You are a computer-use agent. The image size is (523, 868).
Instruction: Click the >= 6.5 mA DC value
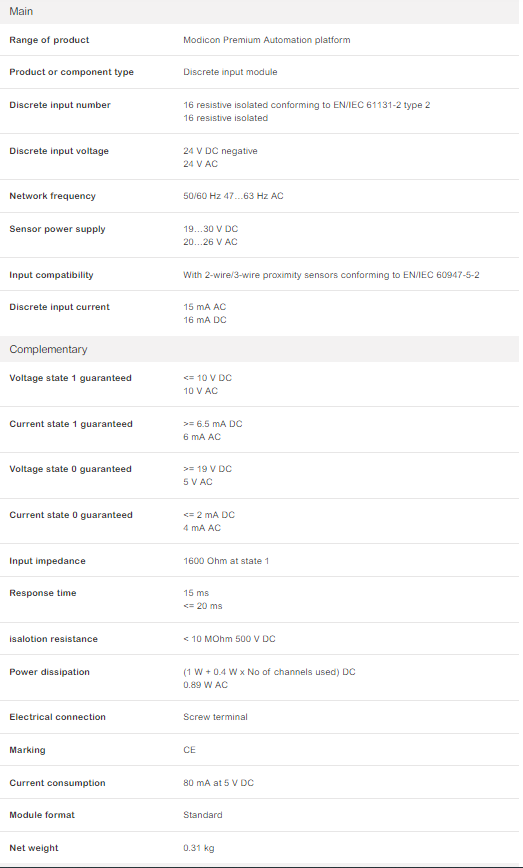pyautogui.click(x=213, y=424)
